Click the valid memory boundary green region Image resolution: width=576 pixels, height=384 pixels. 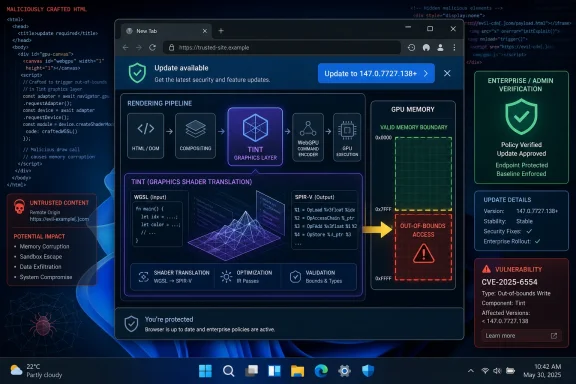[x=423, y=174]
